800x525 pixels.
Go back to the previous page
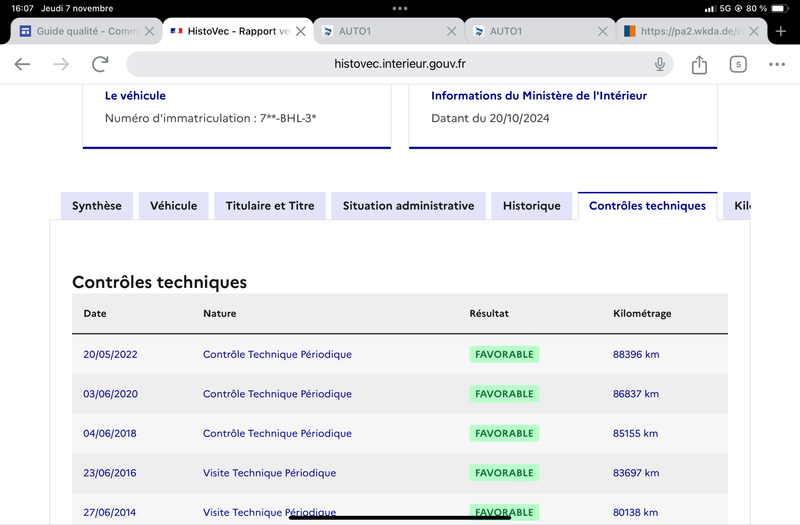tap(22, 64)
